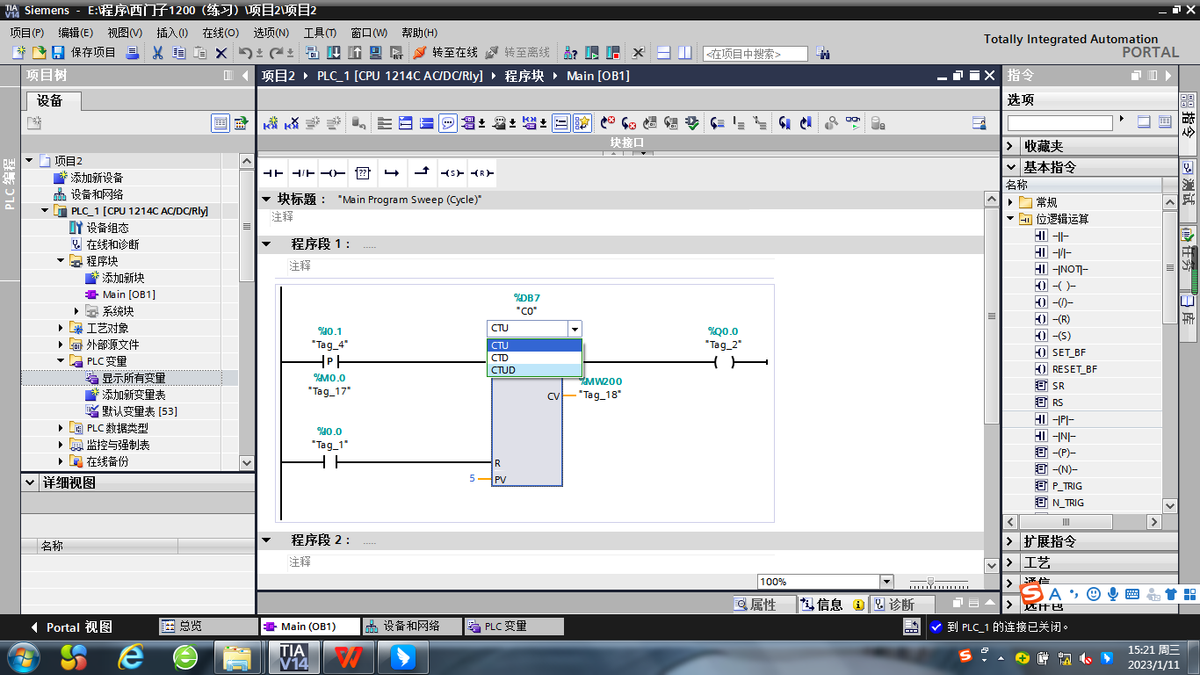Viewport: 1200px width, 675px height.
Task: Open the 在线(O) menu
Action: tap(220, 33)
